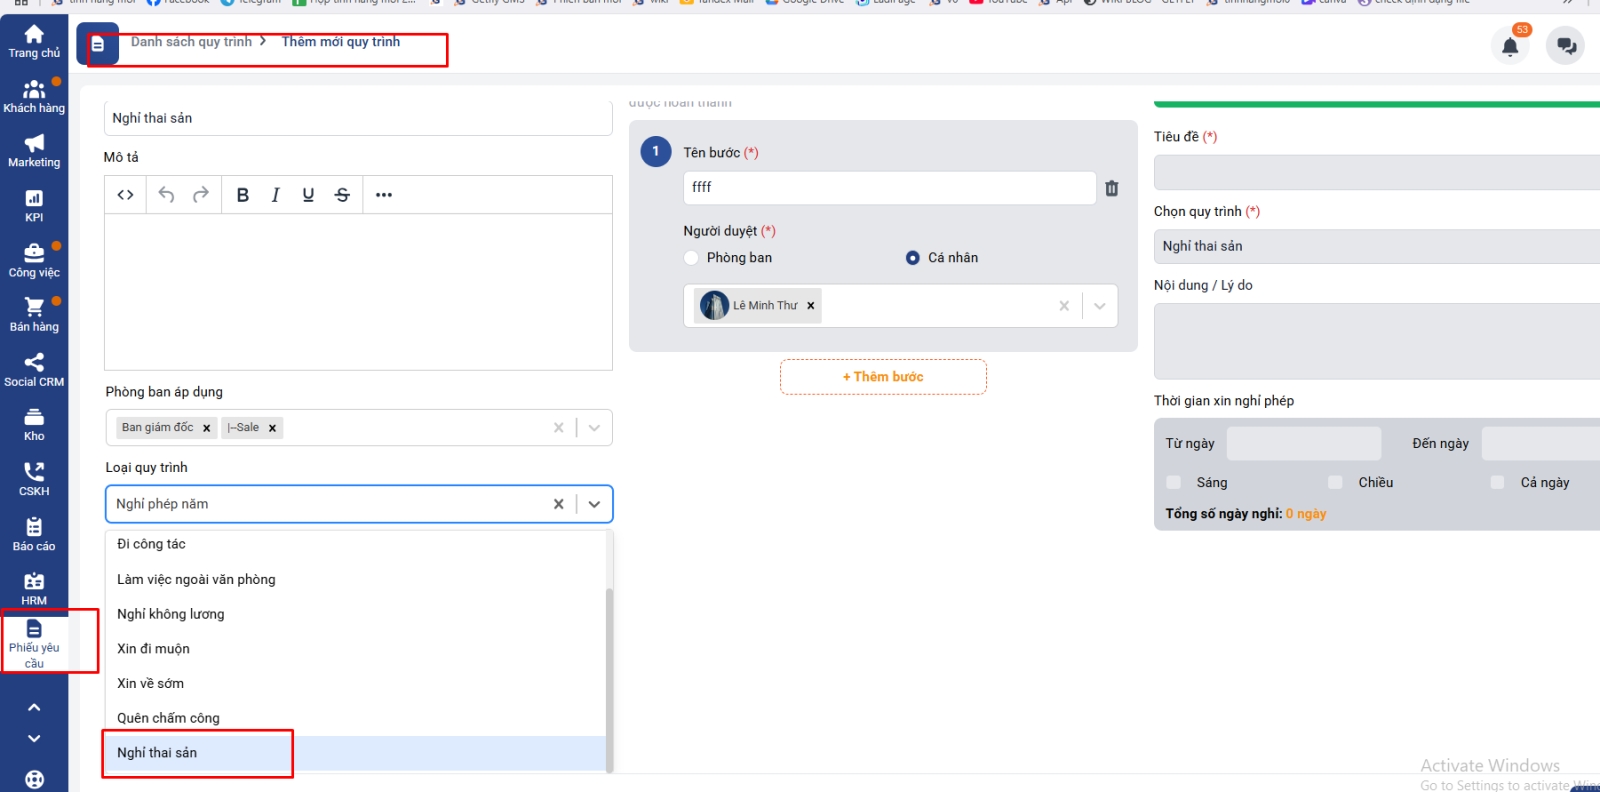Tick the Sáng checkbox

tap(1174, 482)
